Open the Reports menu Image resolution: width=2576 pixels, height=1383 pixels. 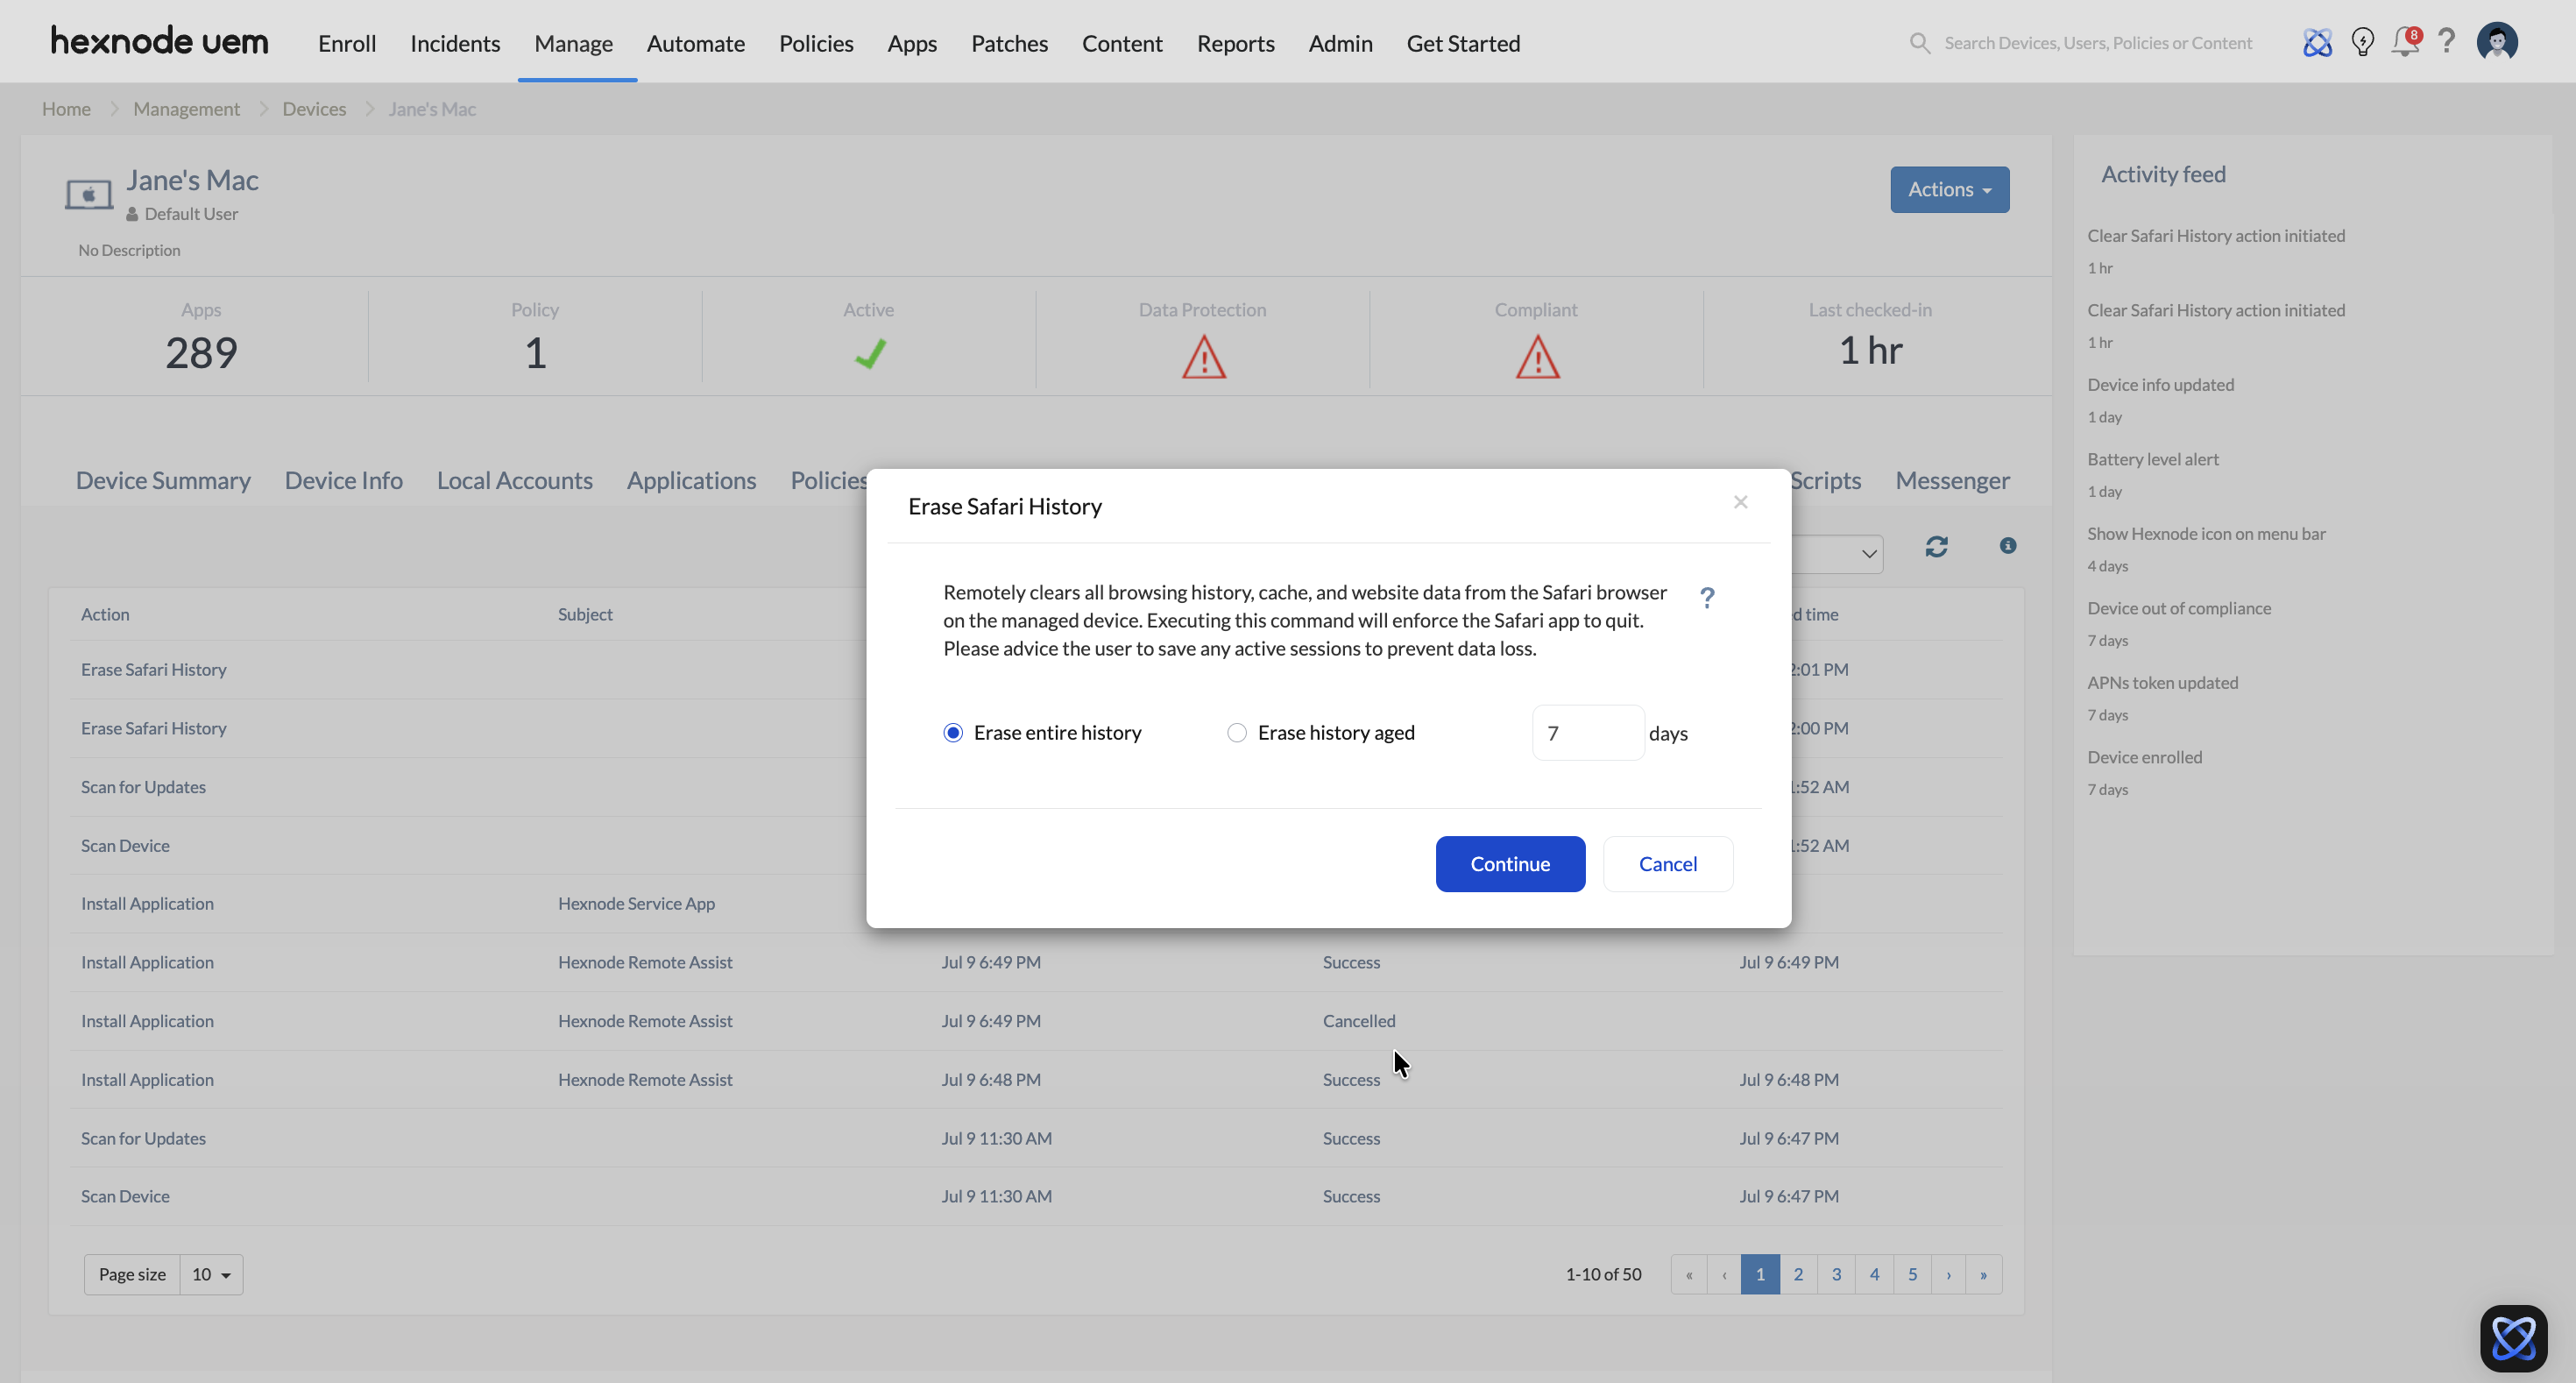(x=1235, y=43)
